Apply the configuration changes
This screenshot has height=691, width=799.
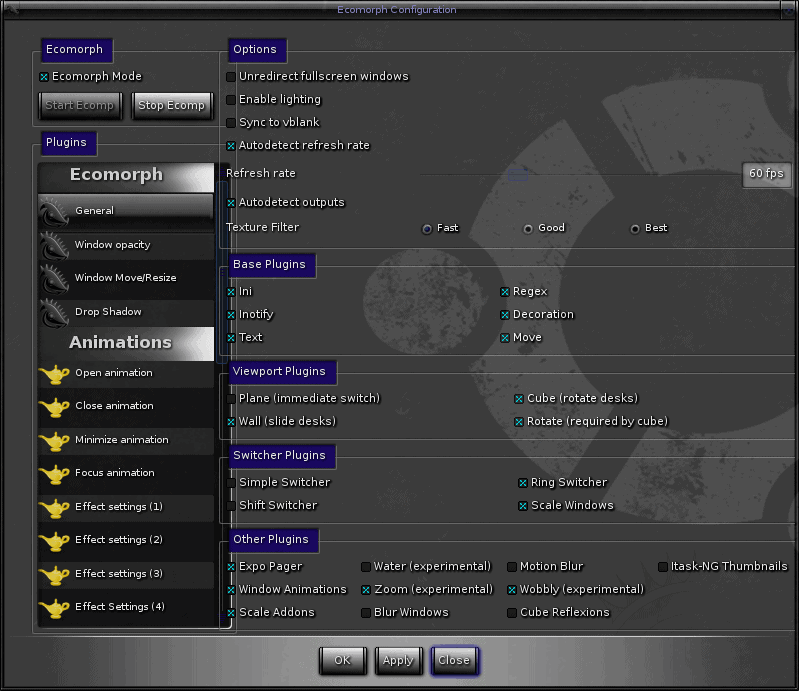(x=398, y=660)
